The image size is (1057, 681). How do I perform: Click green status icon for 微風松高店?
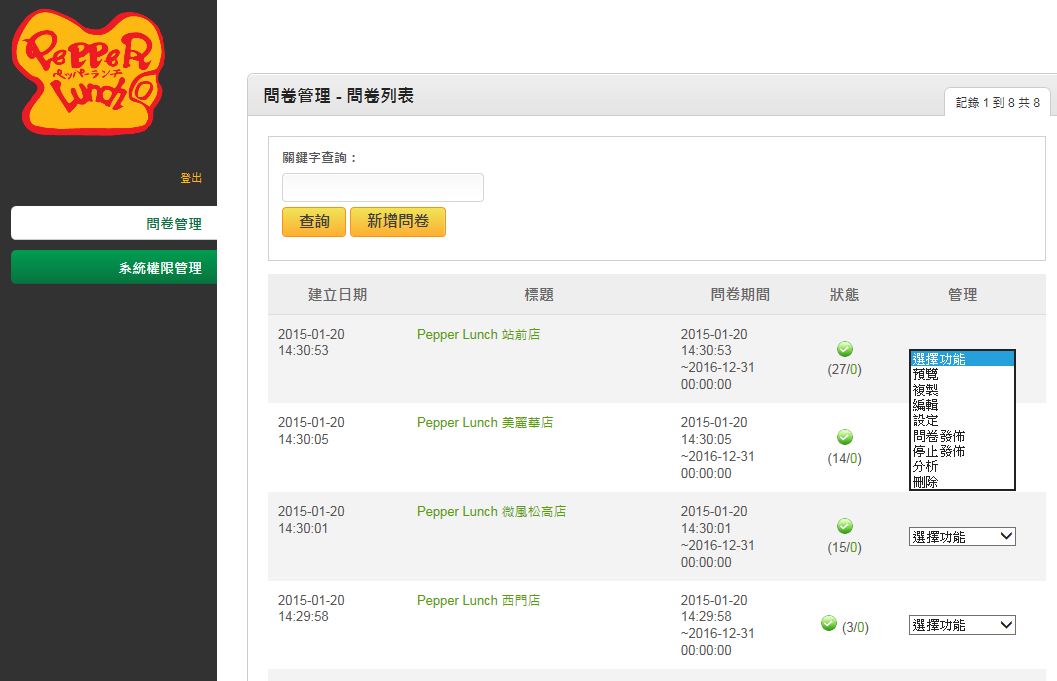(845, 526)
